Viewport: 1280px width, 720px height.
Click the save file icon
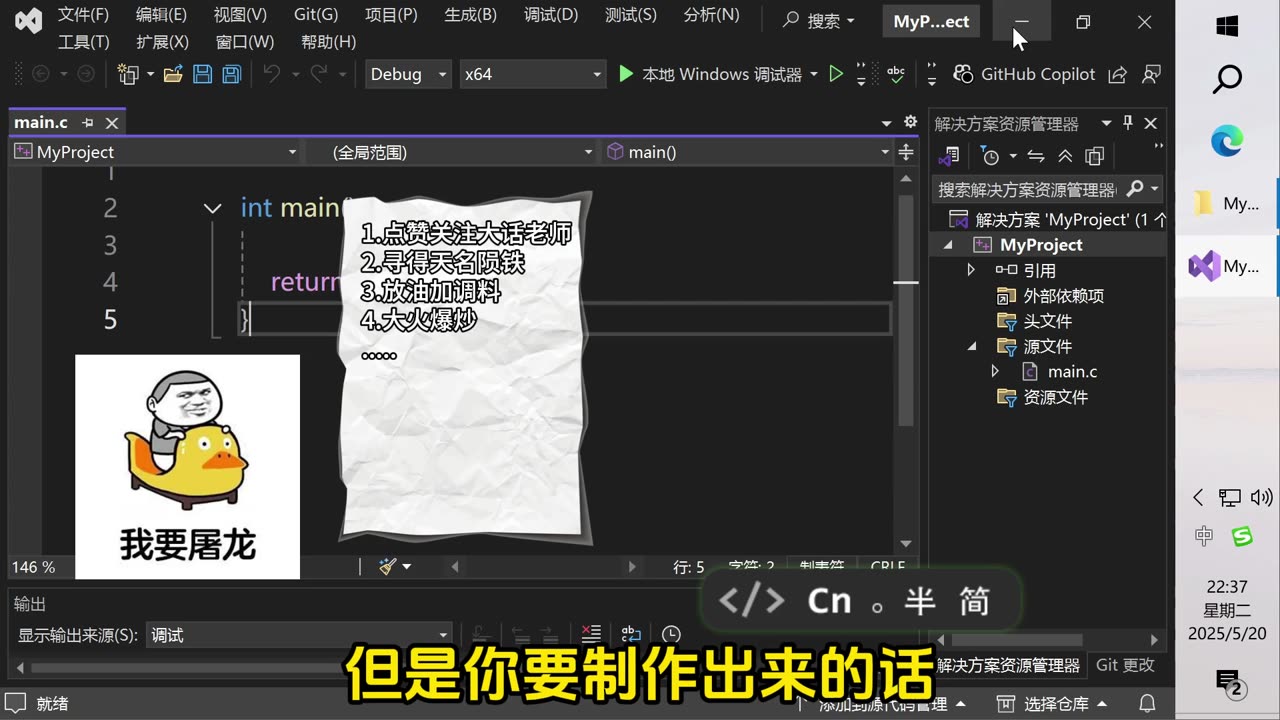[x=202, y=74]
